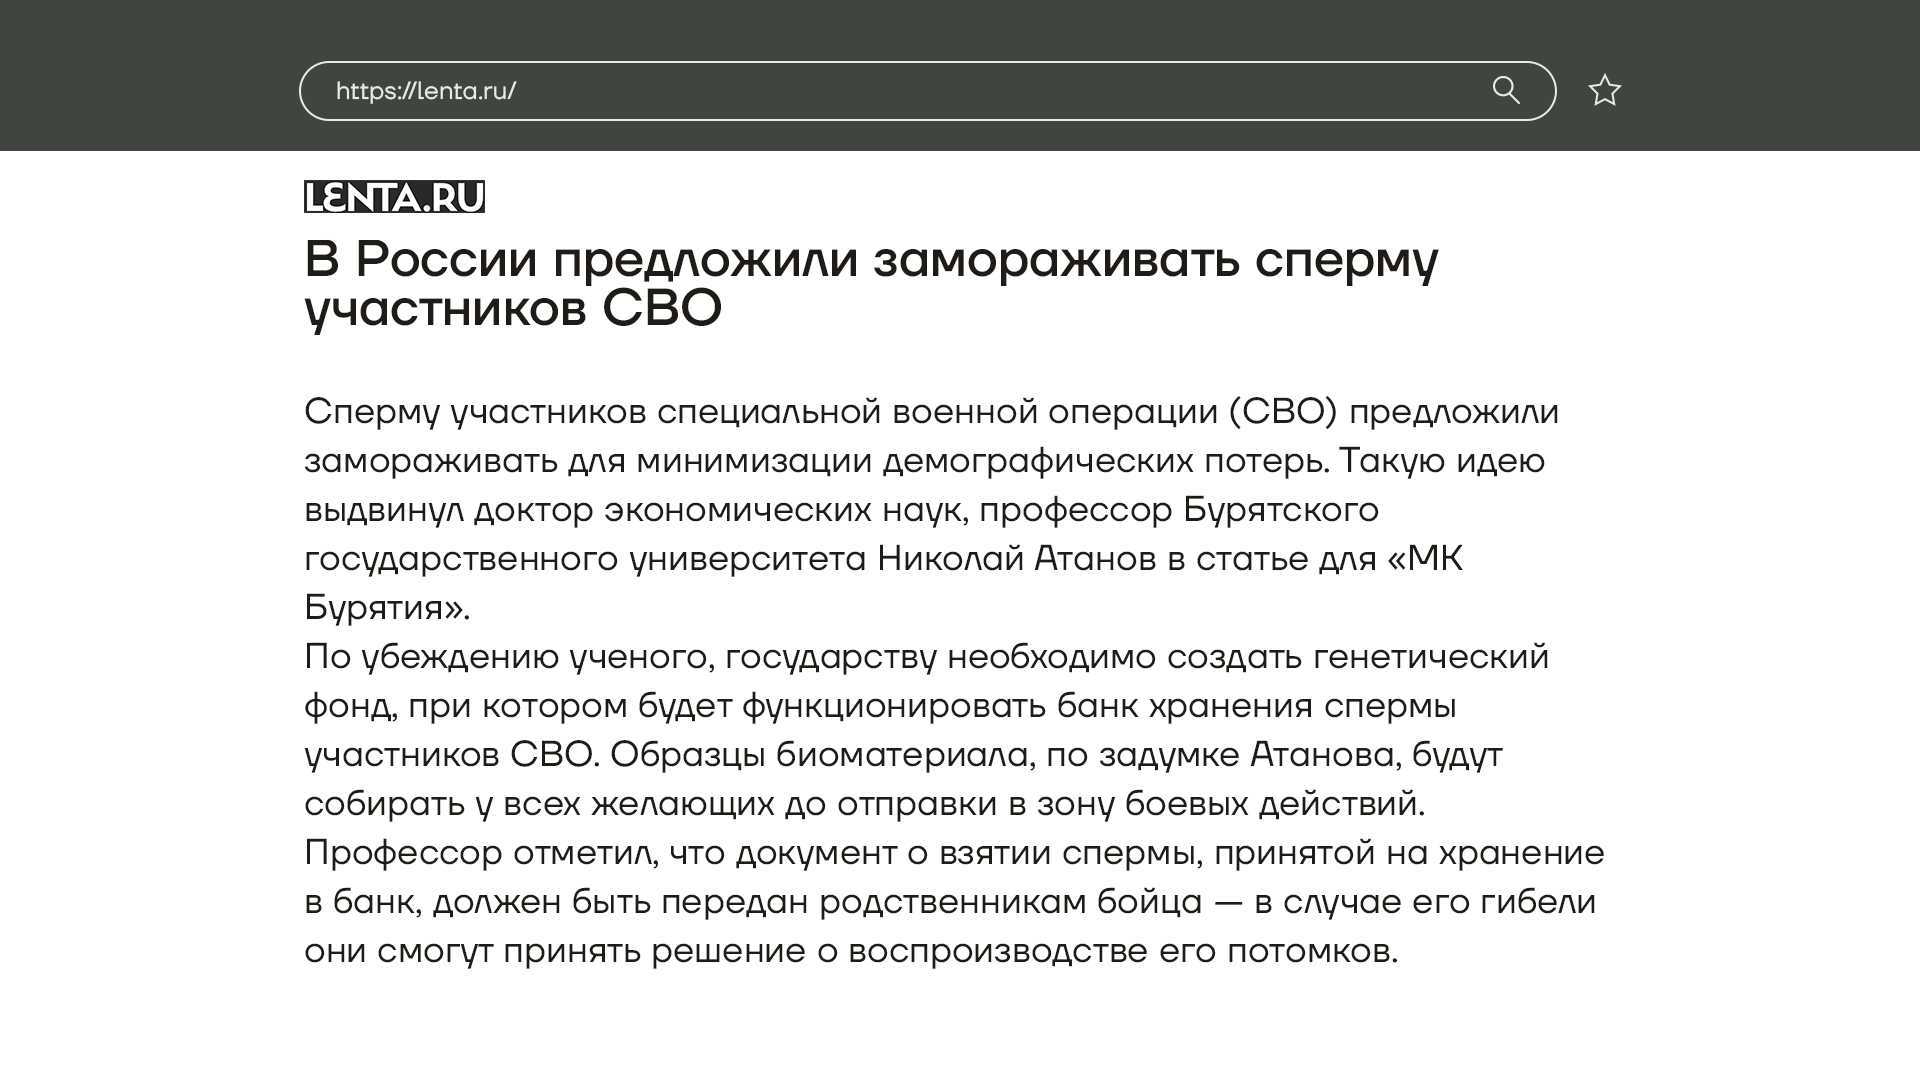Click the Lenta.ru logo
Viewport: 1920px width, 1080px height.
(394, 197)
